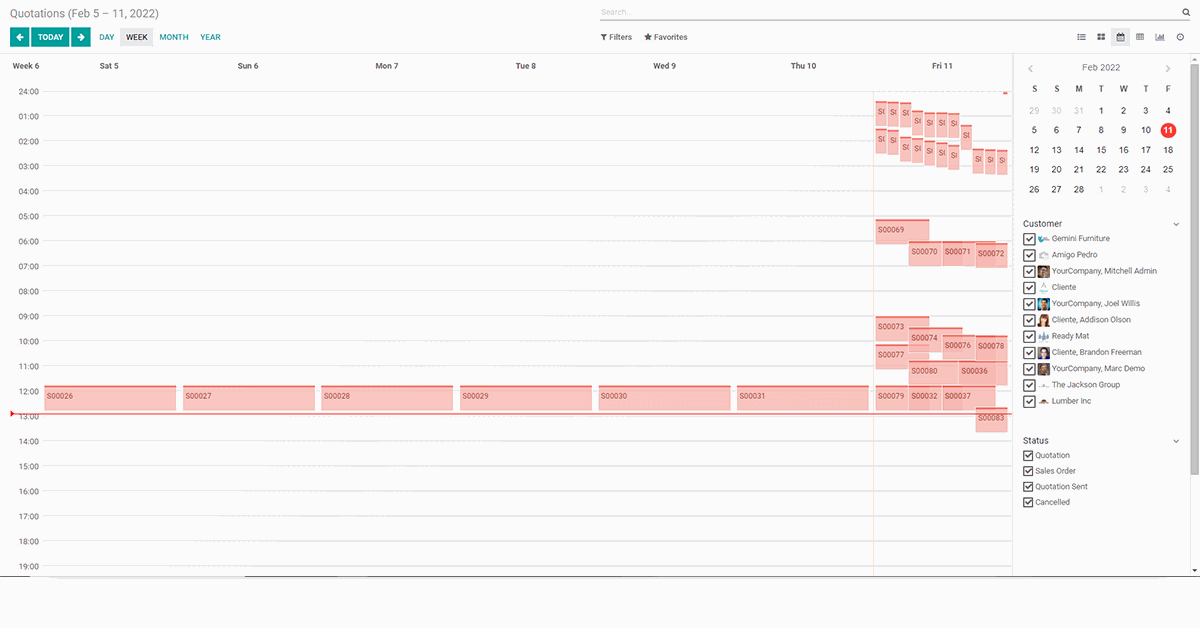
Task: Click The Jackson Group logo
Action: 1043,385
